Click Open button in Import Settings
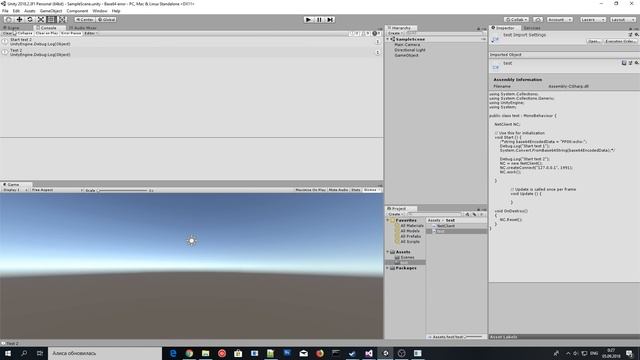 tap(594, 41)
